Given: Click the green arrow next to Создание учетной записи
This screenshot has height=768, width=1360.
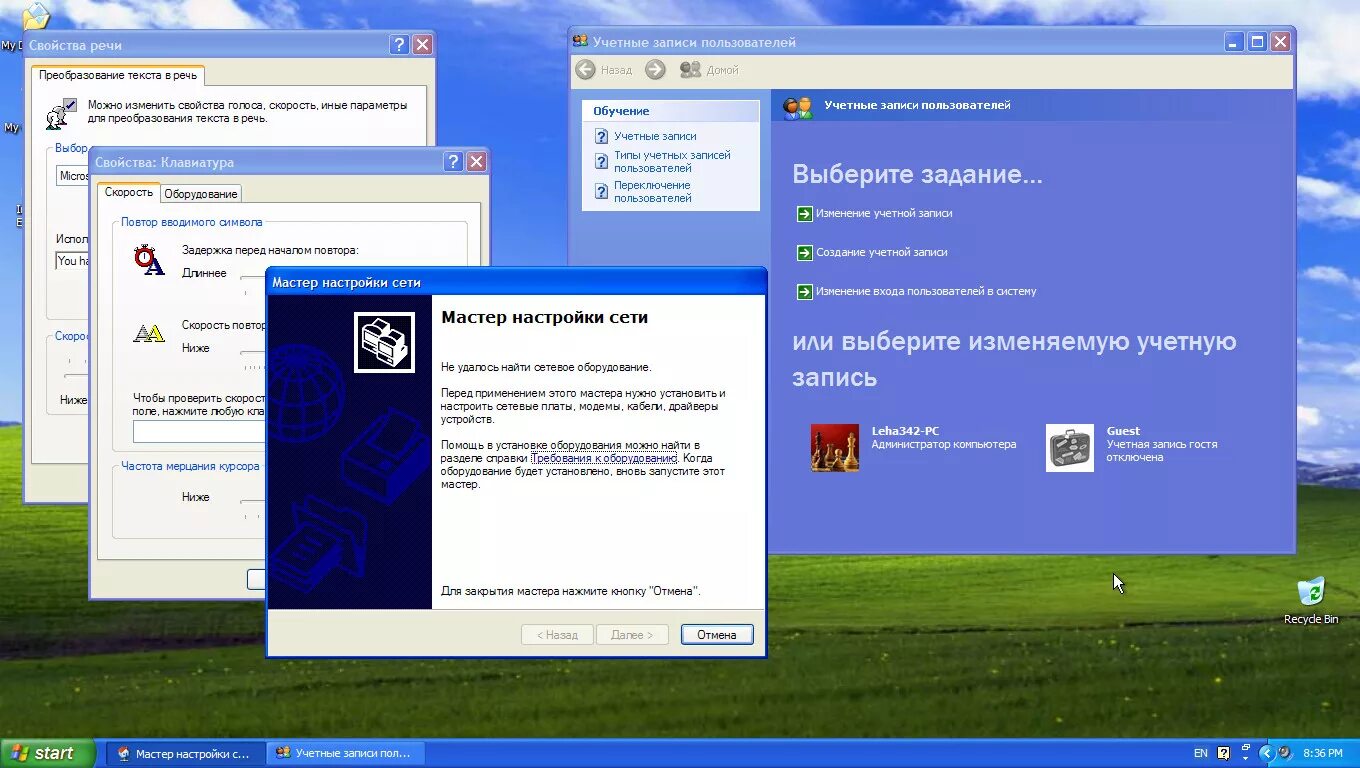Looking at the screenshot, I should pyautogui.click(x=804, y=253).
